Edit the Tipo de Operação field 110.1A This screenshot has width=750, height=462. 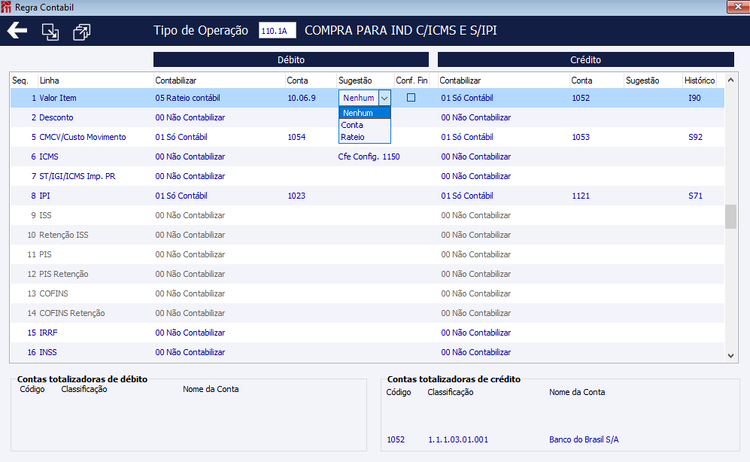pos(277,31)
